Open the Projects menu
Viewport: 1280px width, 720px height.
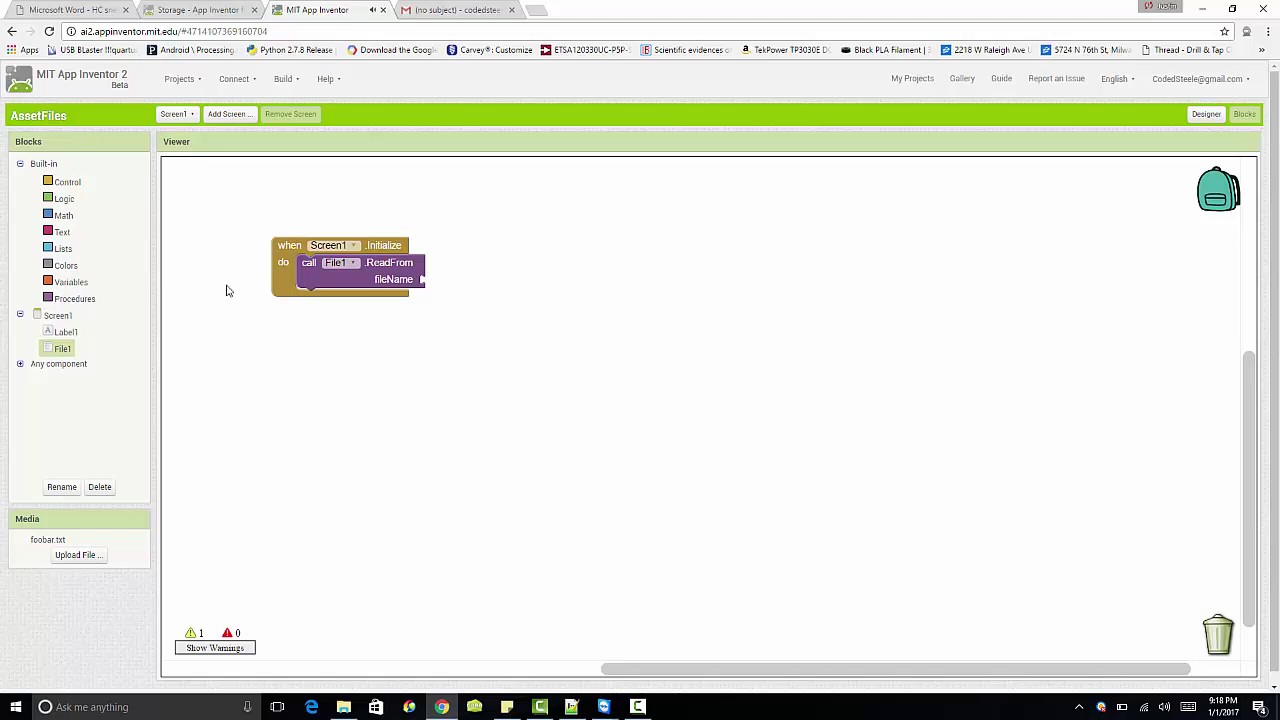[x=183, y=79]
